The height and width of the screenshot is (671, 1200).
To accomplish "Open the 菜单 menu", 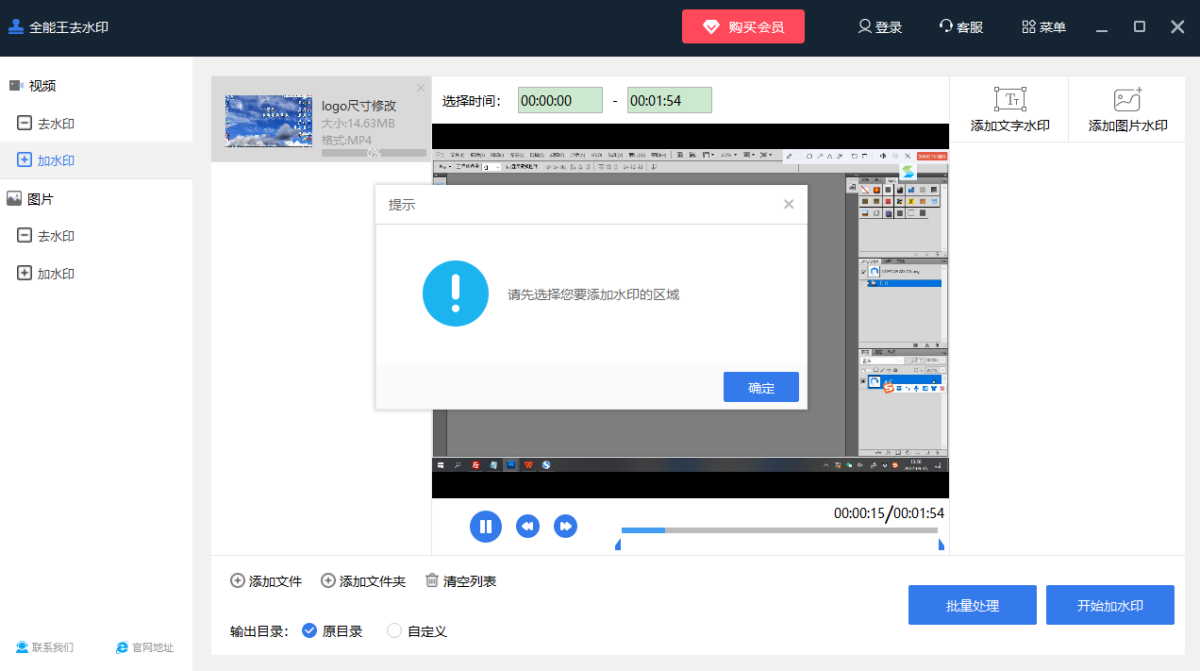I will coord(1043,27).
